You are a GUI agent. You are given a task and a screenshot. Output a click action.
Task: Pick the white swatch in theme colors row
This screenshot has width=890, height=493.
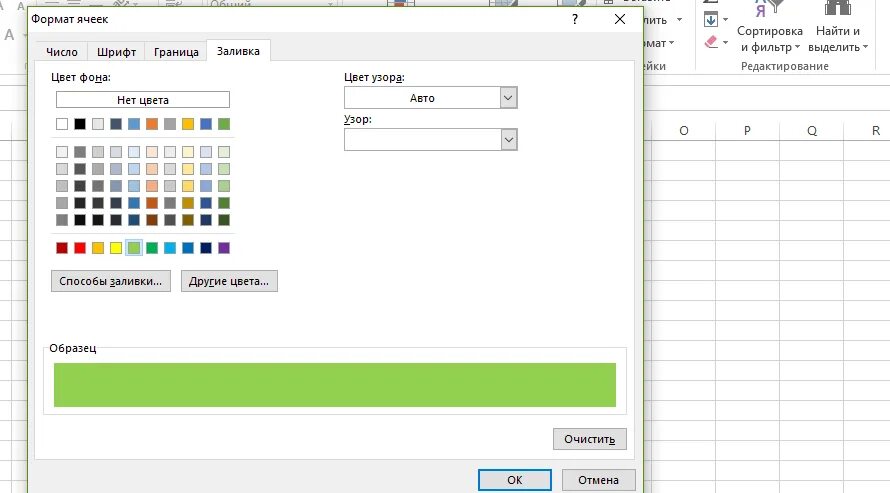point(62,124)
